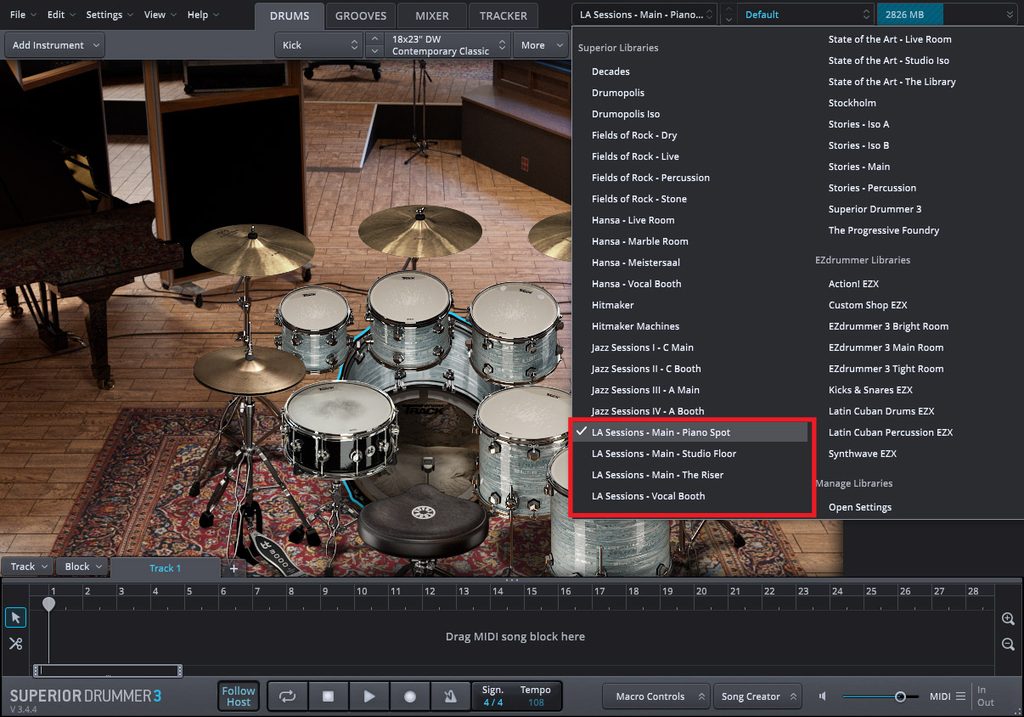This screenshot has width=1024, height=717.
Task: Choose The Progressive Foundry library
Action: tap(883, 230)
